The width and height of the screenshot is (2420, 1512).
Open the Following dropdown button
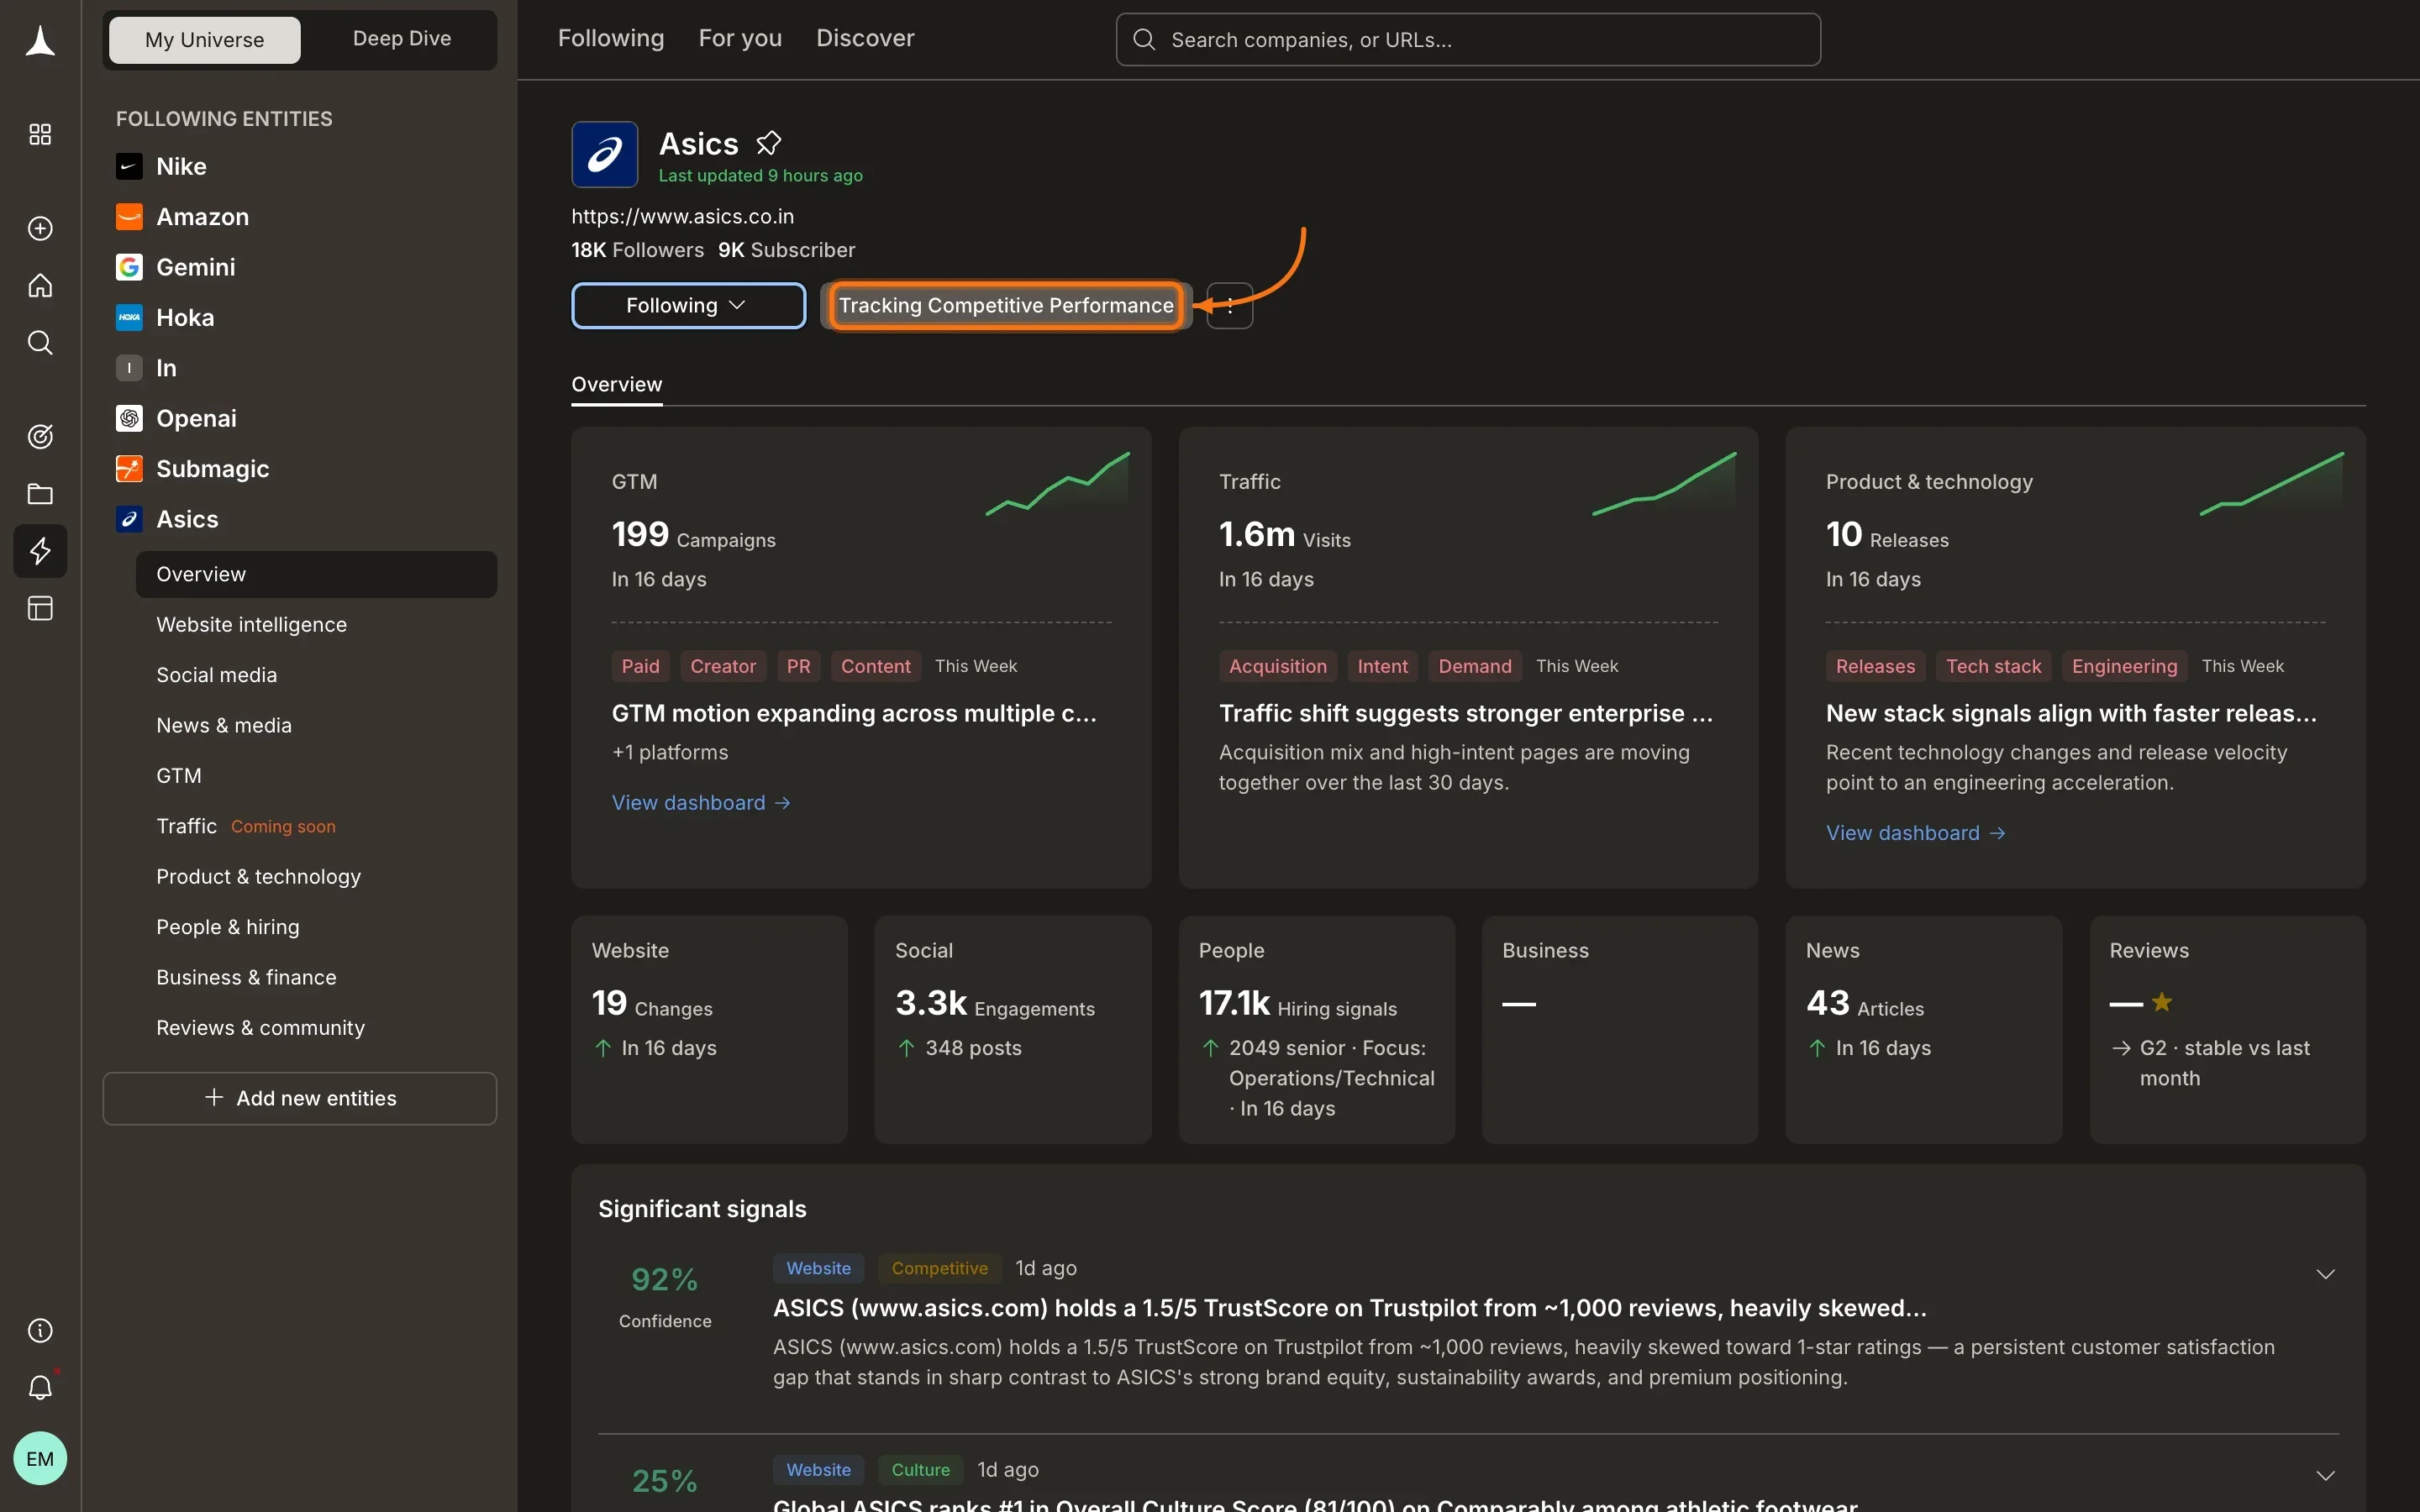688,306
